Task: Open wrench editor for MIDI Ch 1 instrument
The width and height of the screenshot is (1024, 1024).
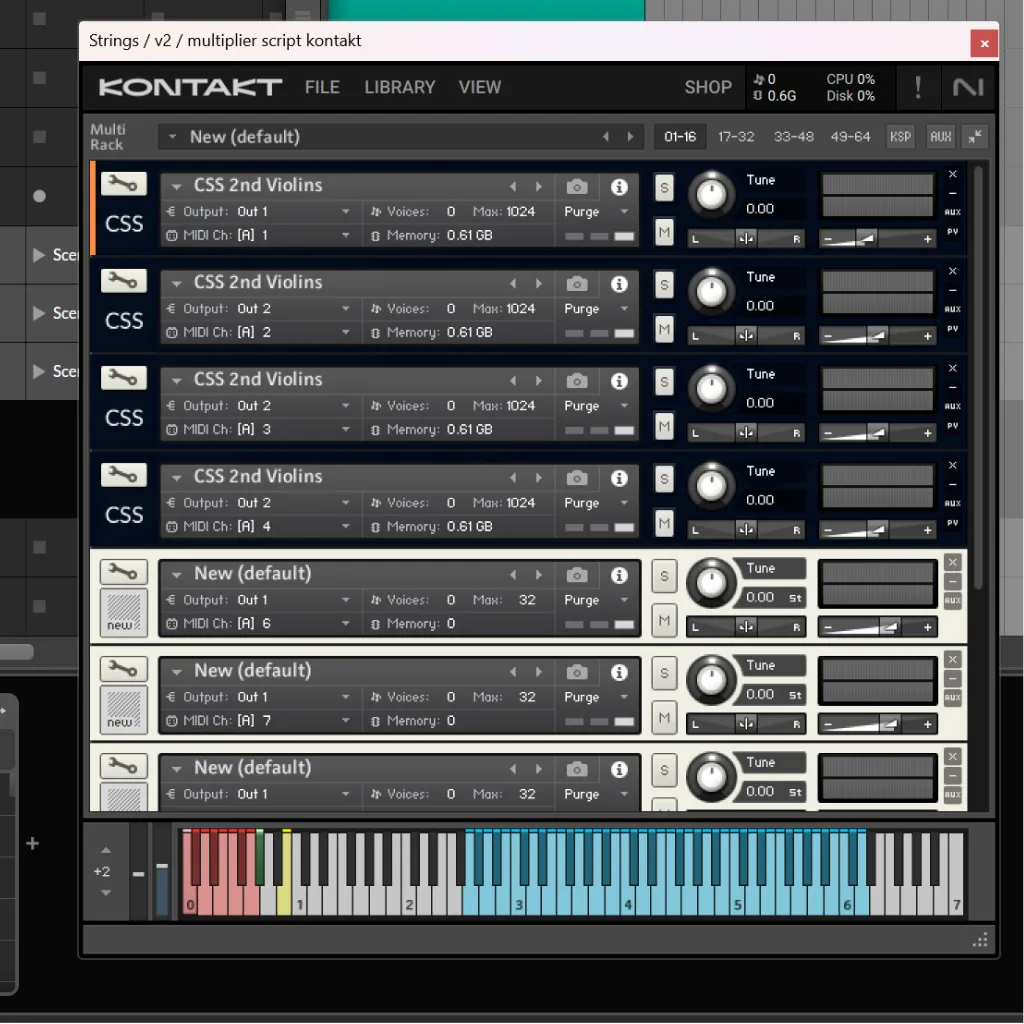Action: point(123,184)
